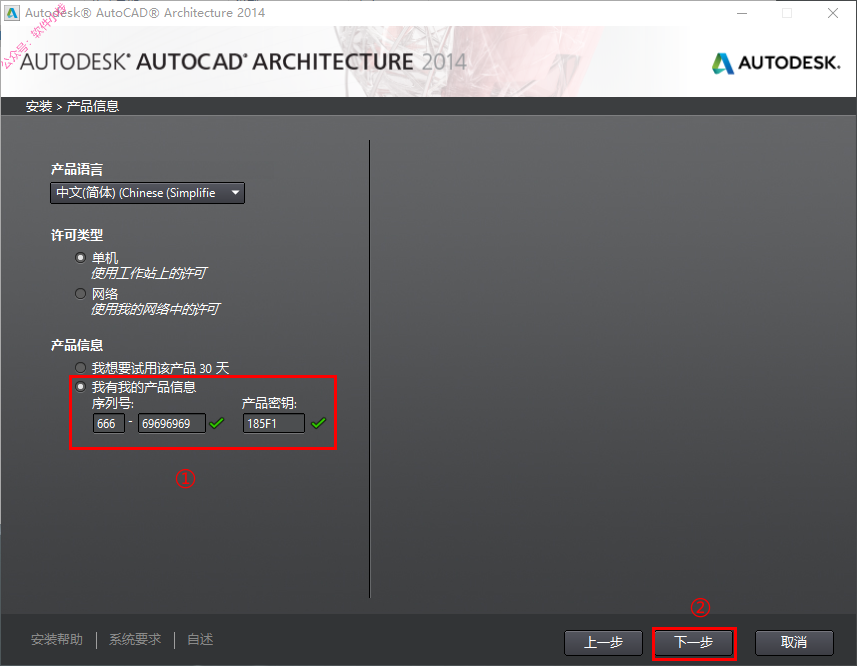The height and width of the screenshot is (666, 857).
Task: Select the 单机 standalone license radio button
Action: click(x=80, y=257)
